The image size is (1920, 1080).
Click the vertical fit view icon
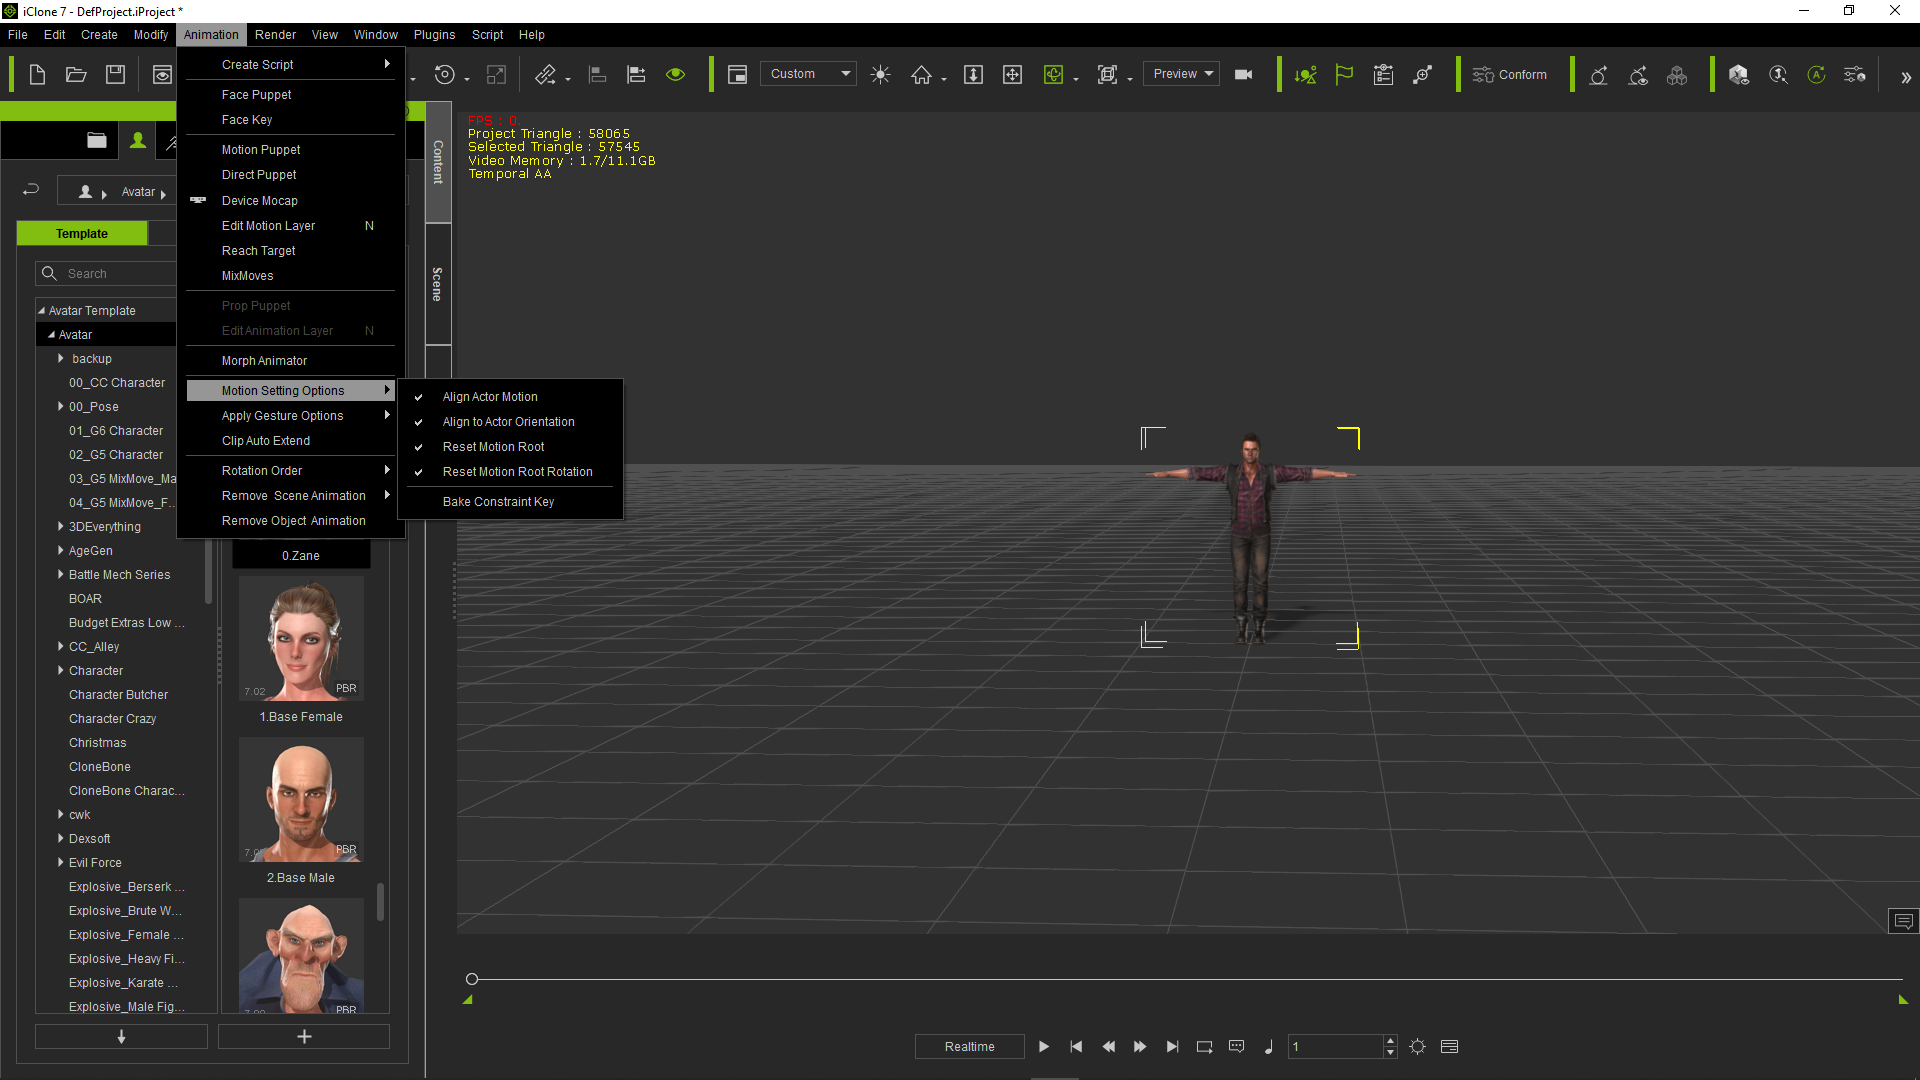(x=973, y=74)
